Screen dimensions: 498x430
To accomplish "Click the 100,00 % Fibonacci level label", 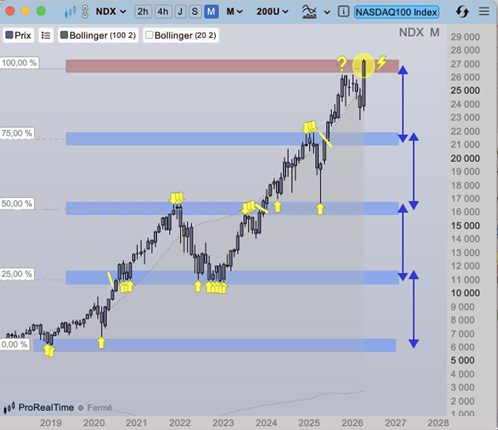I will pos(19,63).
